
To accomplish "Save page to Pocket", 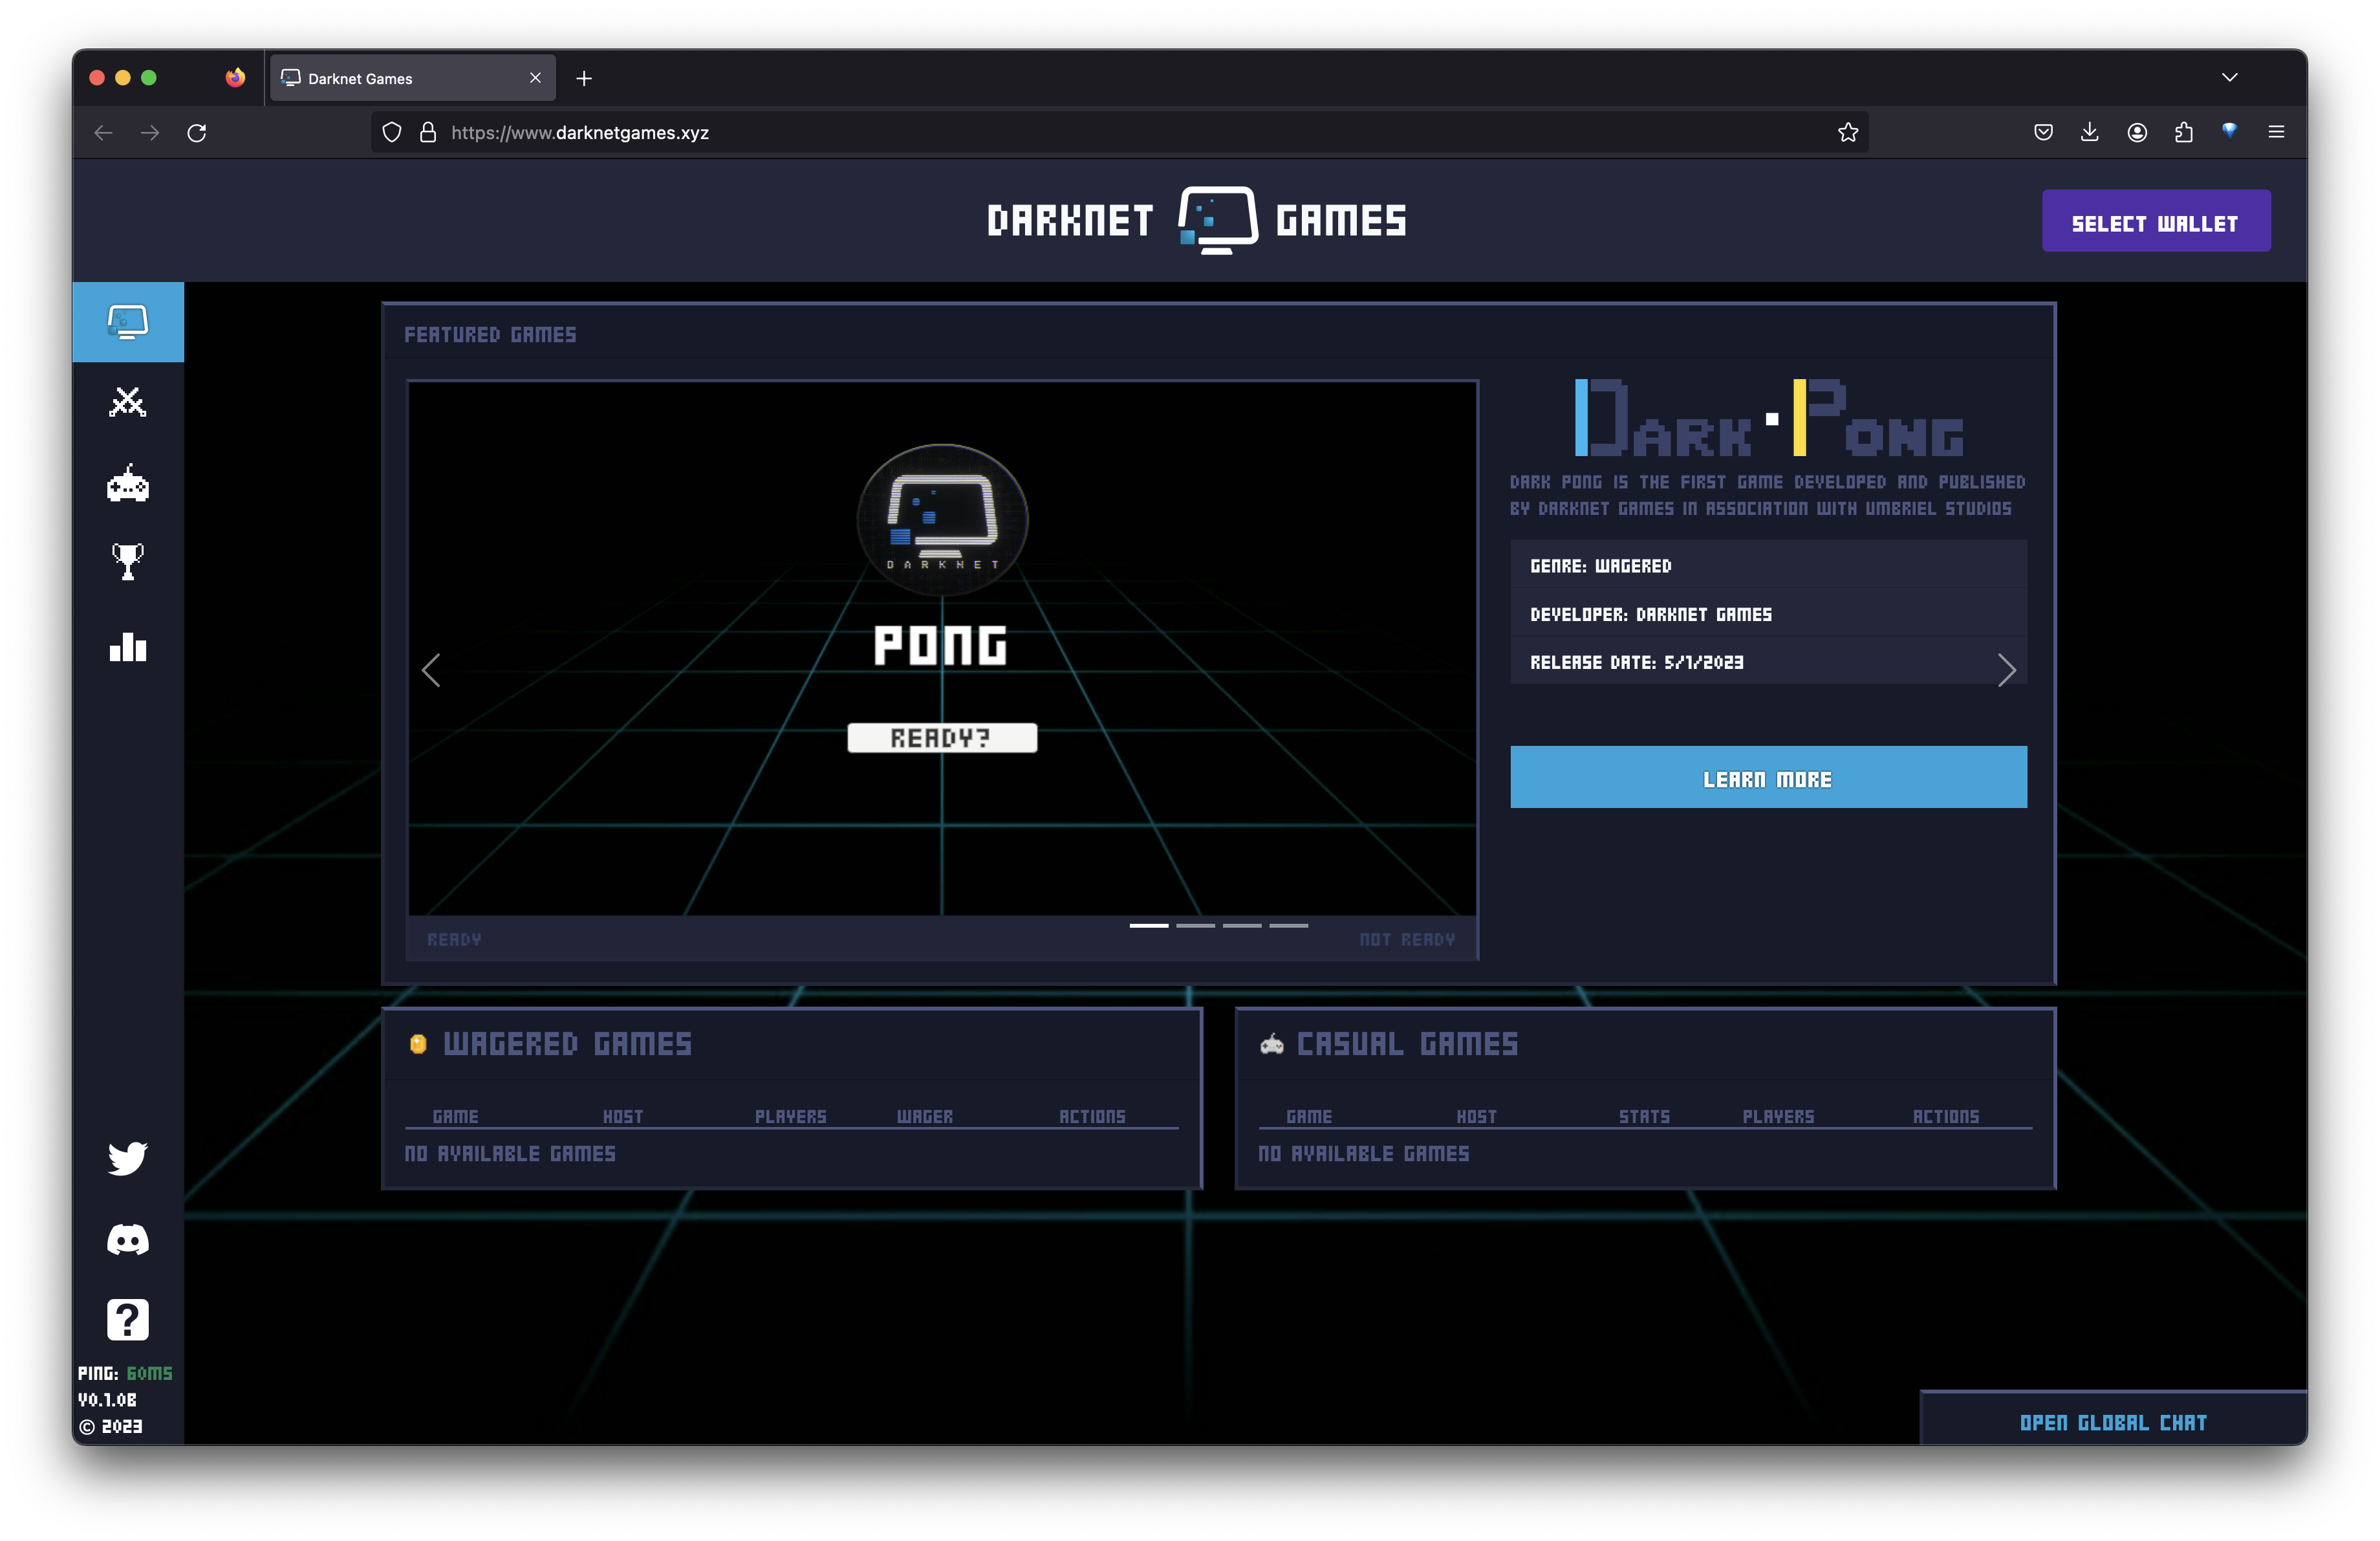I will 2043,133.
